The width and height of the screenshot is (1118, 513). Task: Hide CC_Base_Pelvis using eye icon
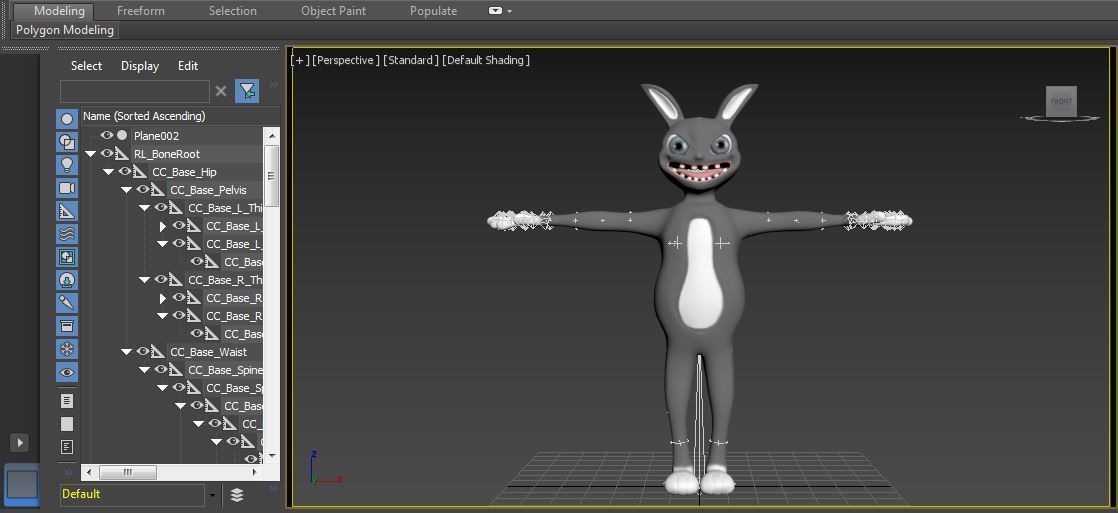coord(143,190)
